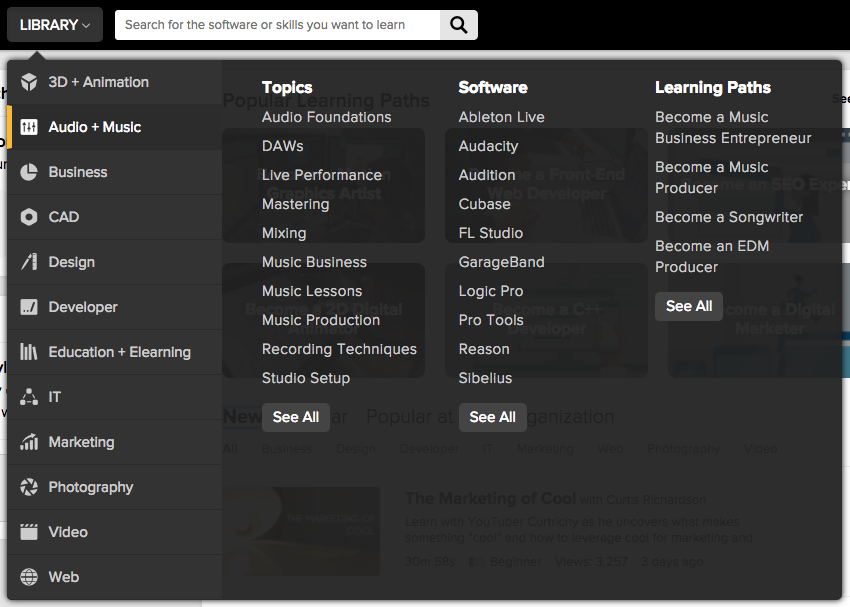This screenshot has width=850, height=607.
Task: Open the LIBRARY dropdown menu
Action: (x=55, y=25)
